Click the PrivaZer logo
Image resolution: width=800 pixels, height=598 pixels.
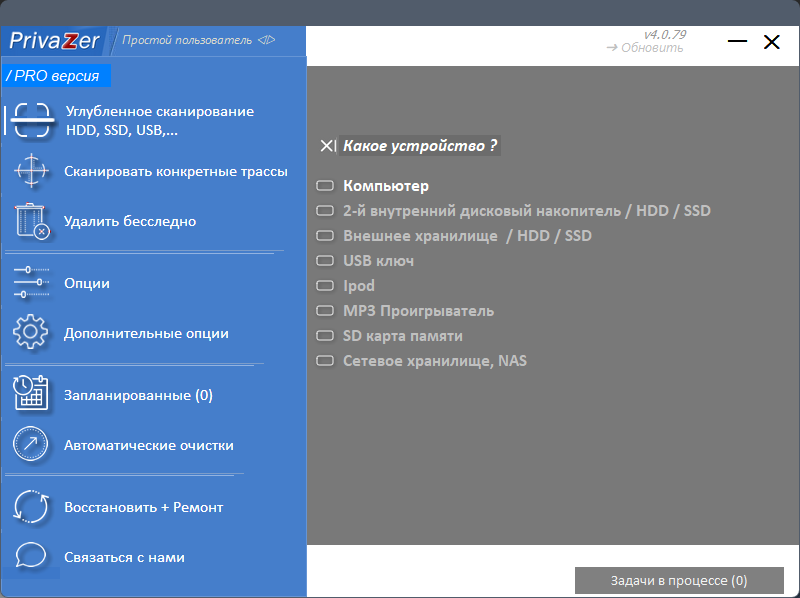(54, 41)
